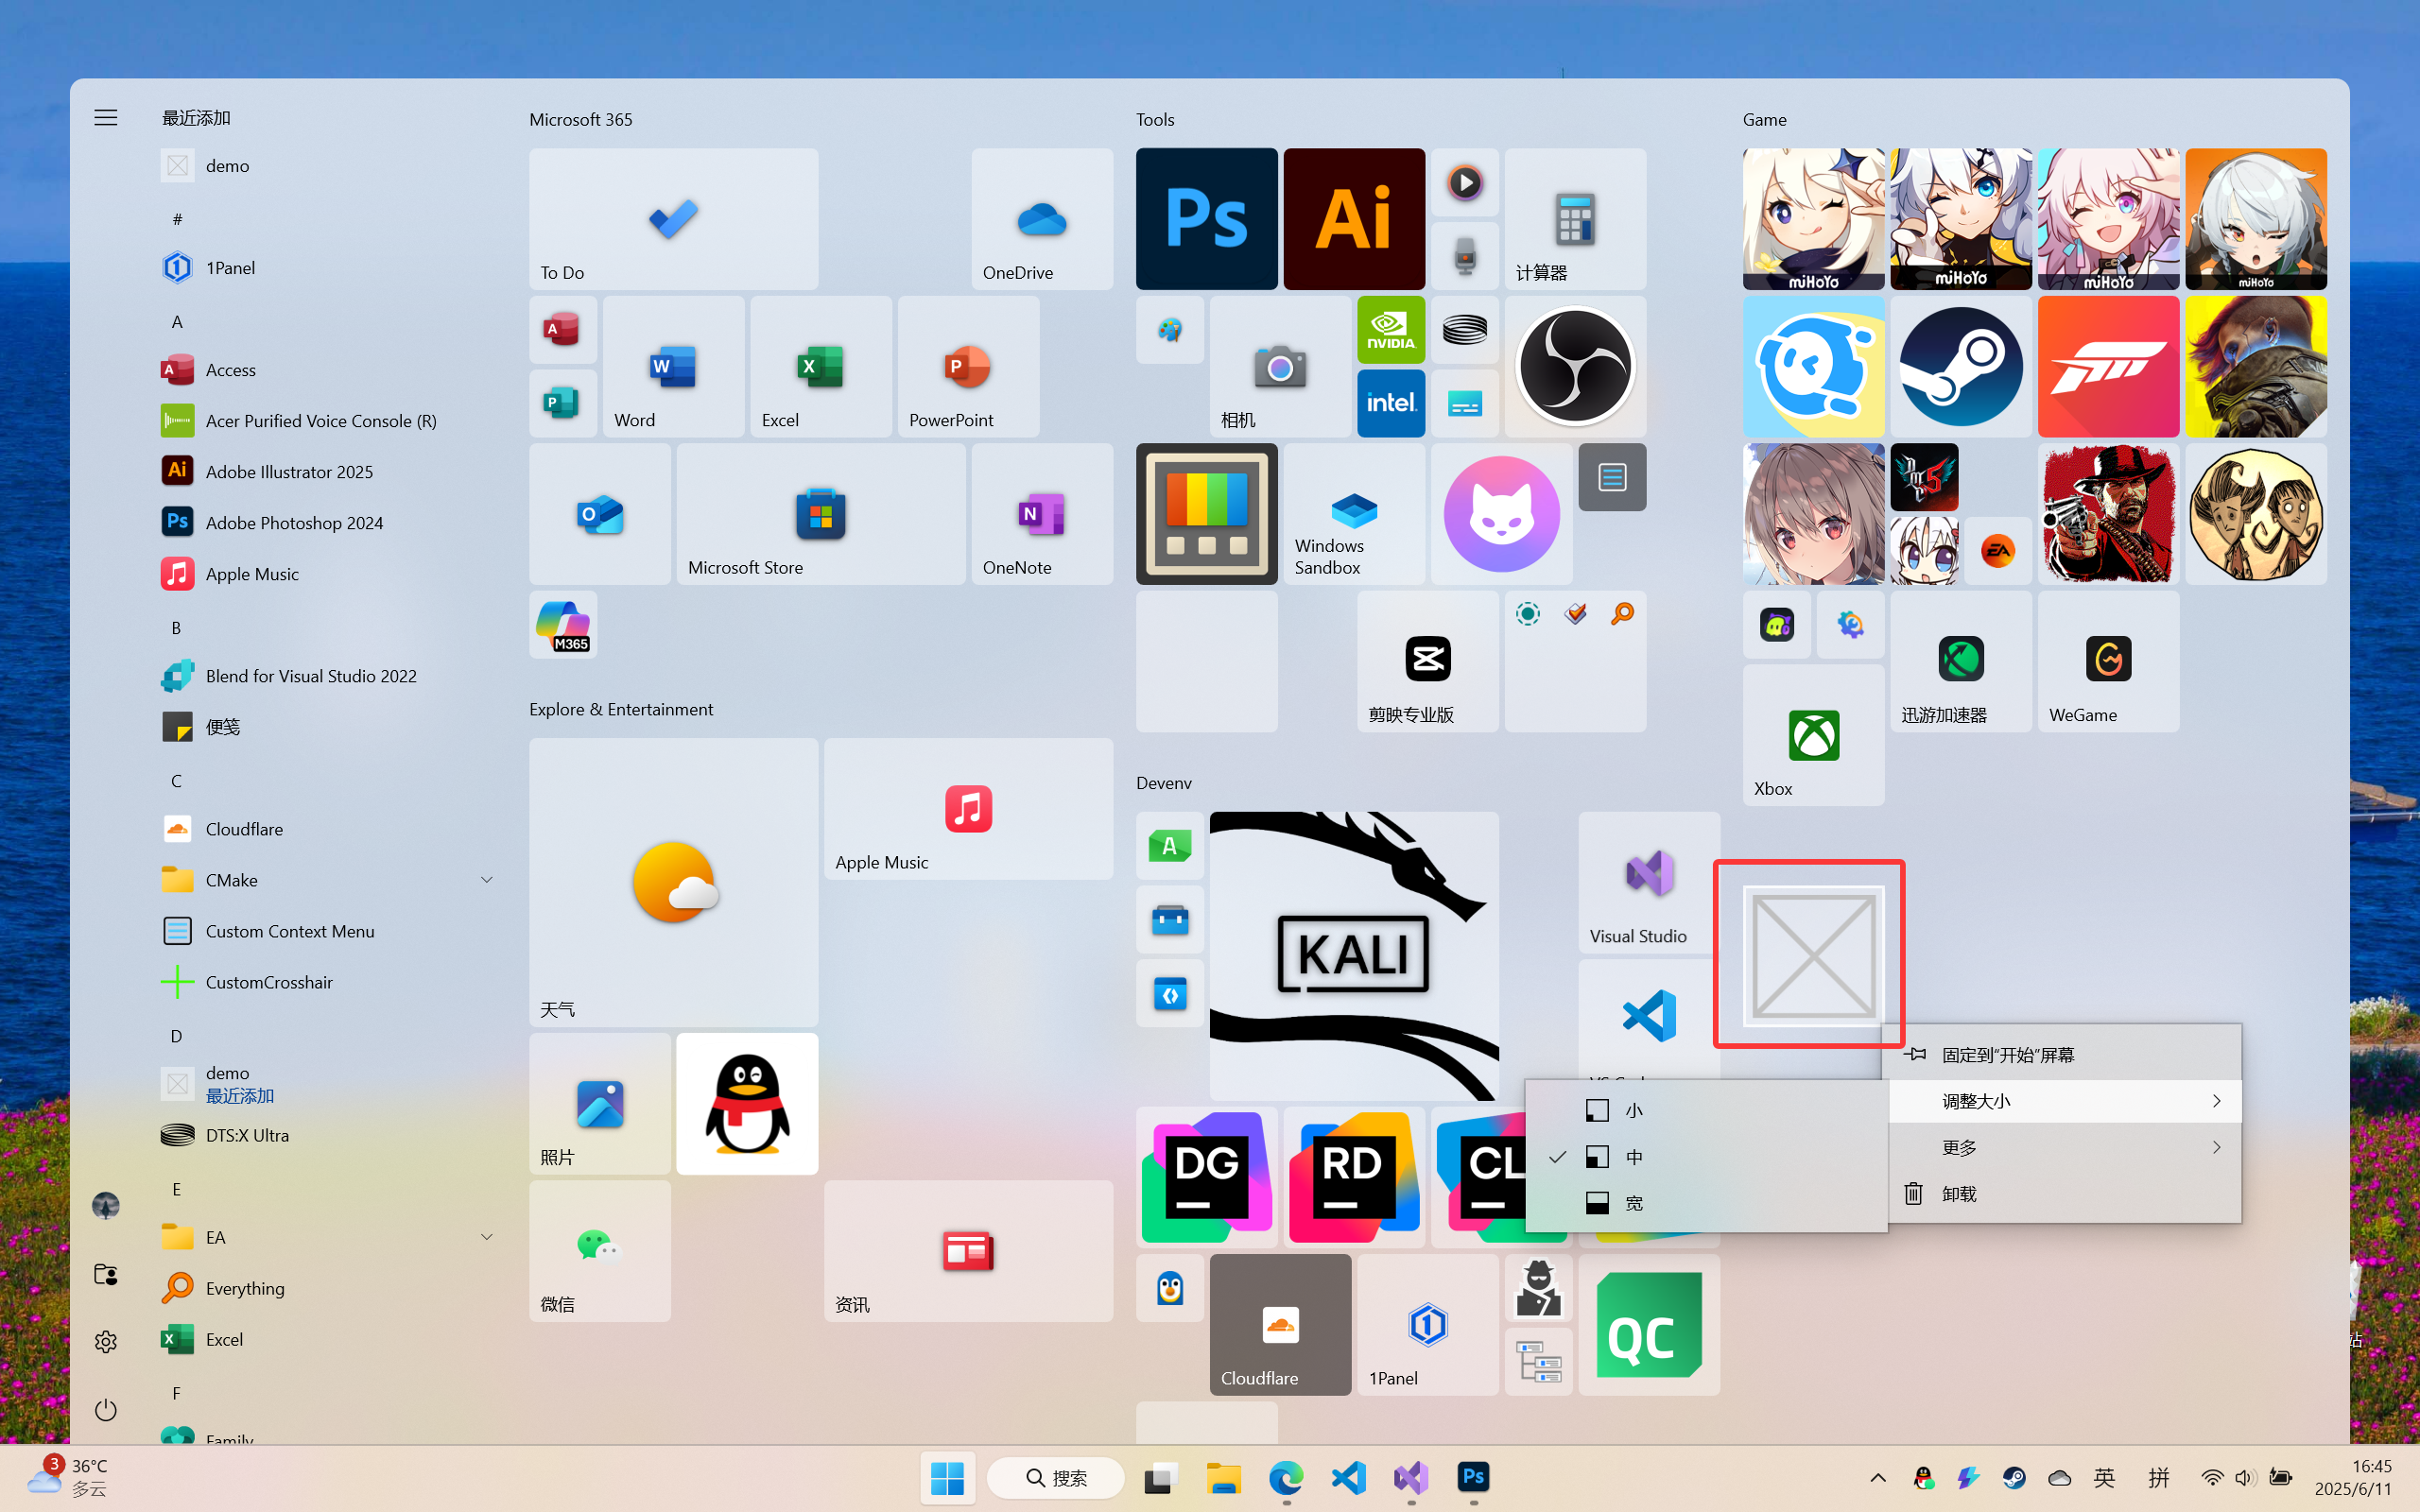
Task: Select the 中 tile size option
Action: 1706,1157
